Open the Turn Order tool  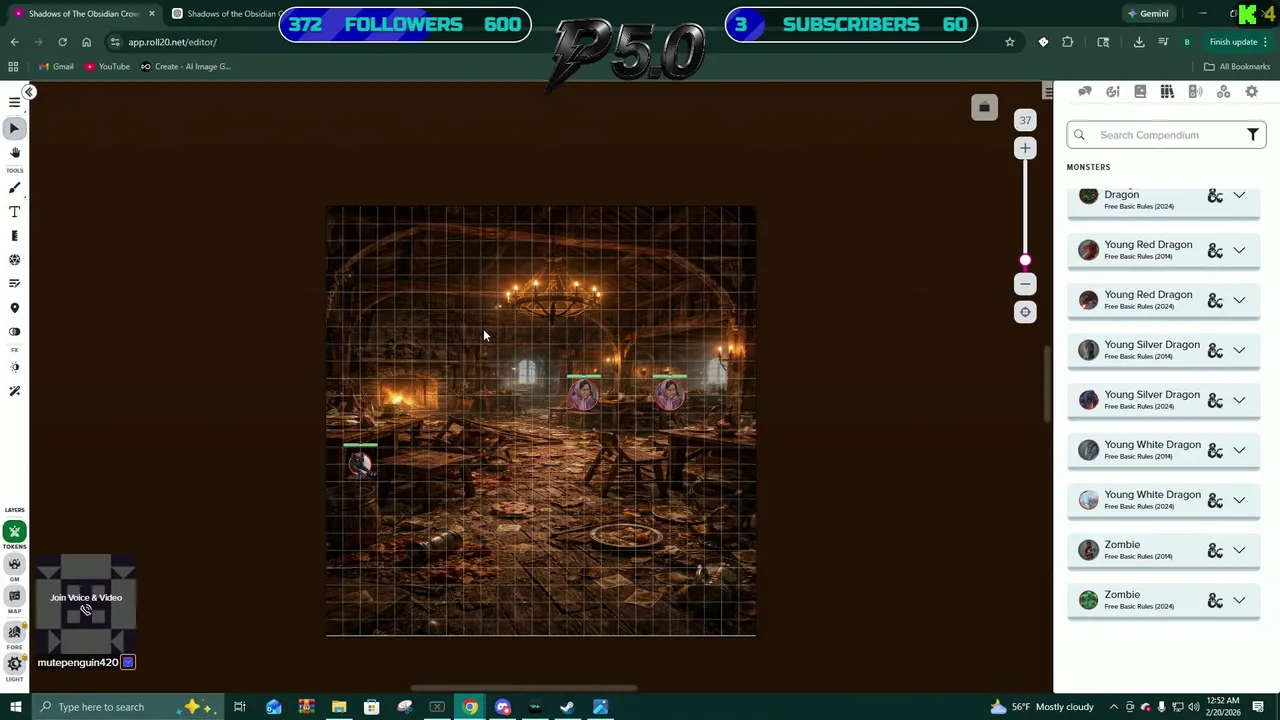(14, 284)
